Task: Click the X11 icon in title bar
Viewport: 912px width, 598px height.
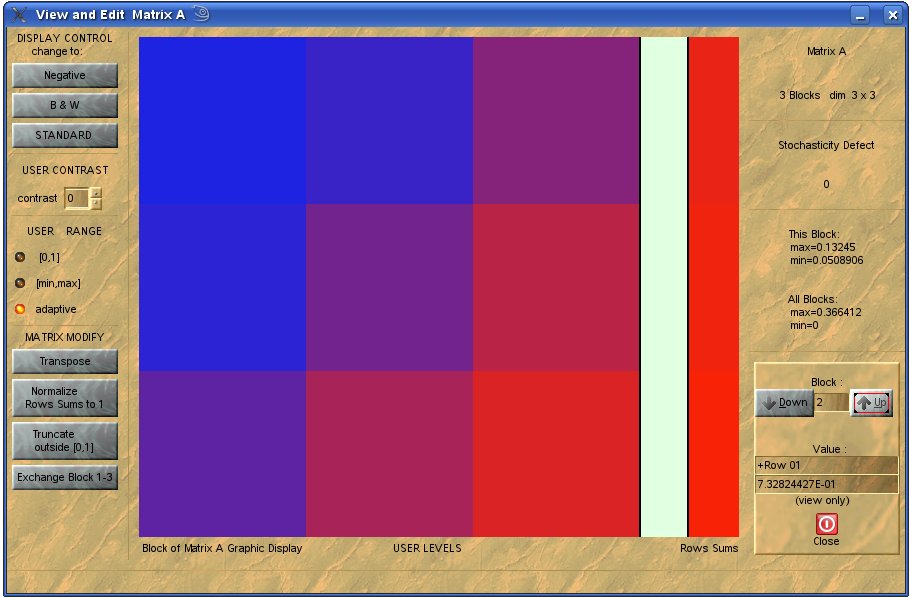Action: pyautogui.click(x=18, y=14)
